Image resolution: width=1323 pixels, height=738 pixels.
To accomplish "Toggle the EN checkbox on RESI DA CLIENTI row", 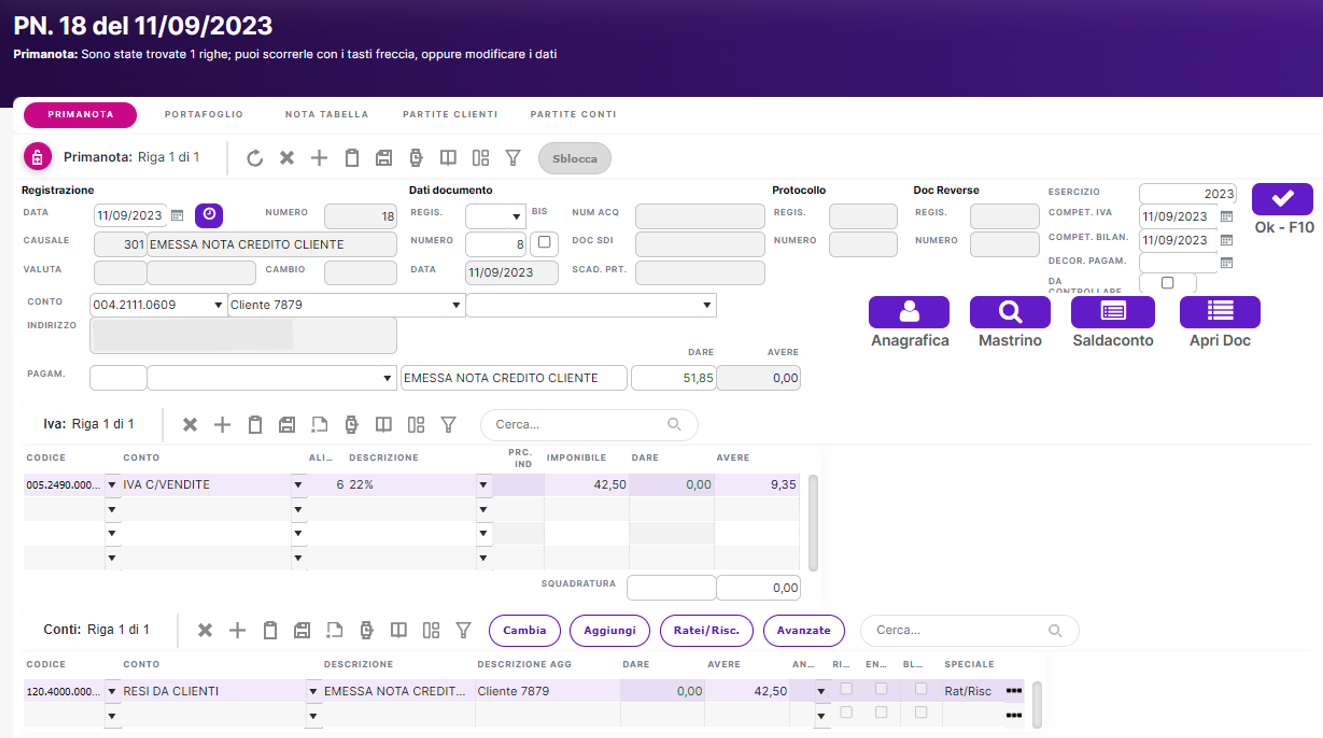I will click(881, 689).
